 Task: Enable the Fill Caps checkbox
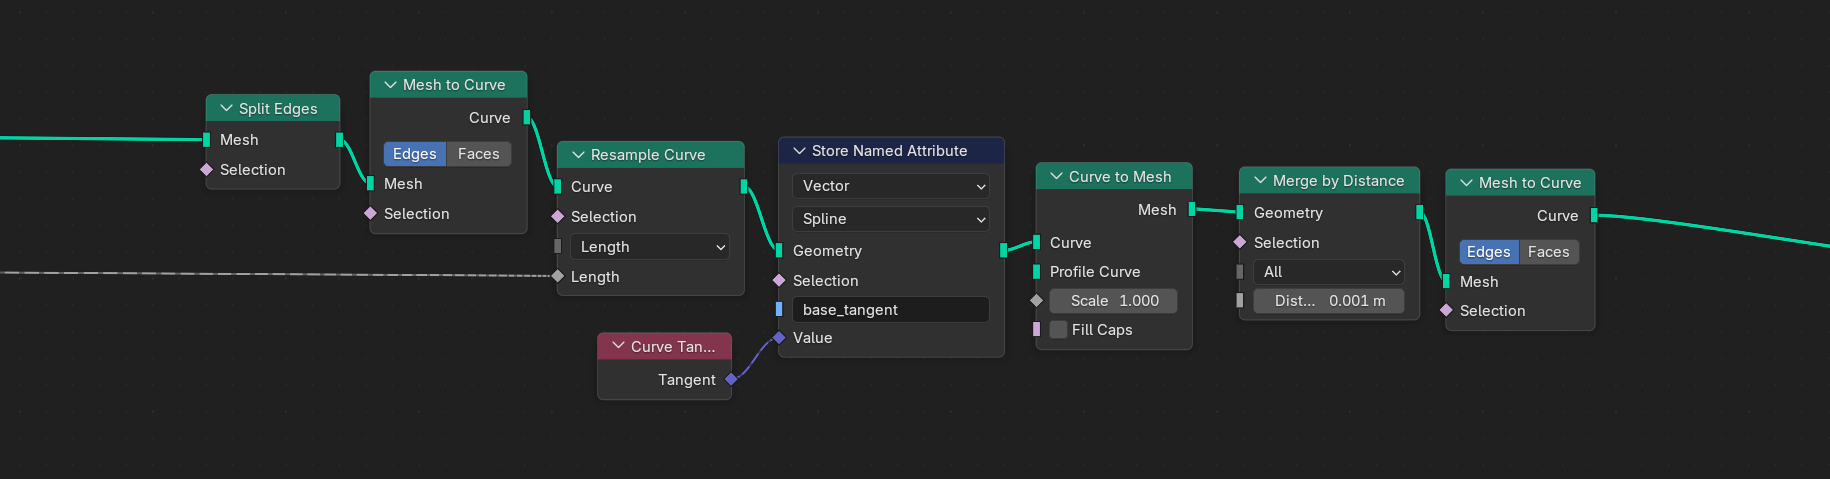(x=1059, y=330)
